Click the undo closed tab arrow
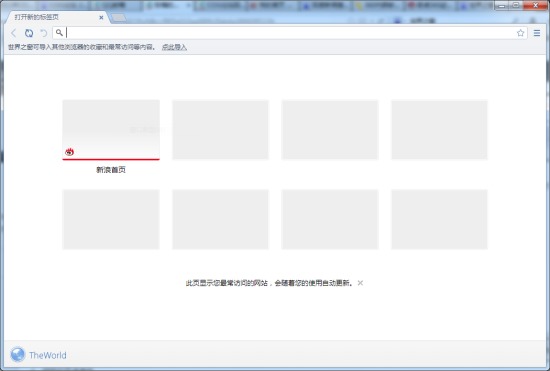 pyautogui.click(x=43, y=33)
